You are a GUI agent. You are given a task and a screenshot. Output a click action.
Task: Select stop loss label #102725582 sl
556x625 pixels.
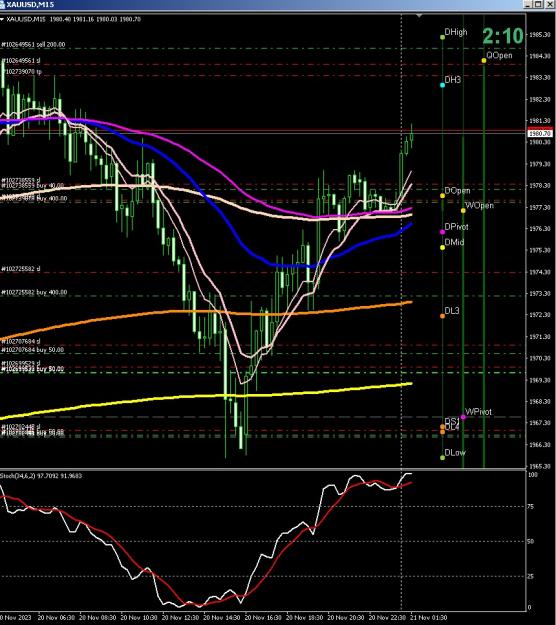pos(21,269)
